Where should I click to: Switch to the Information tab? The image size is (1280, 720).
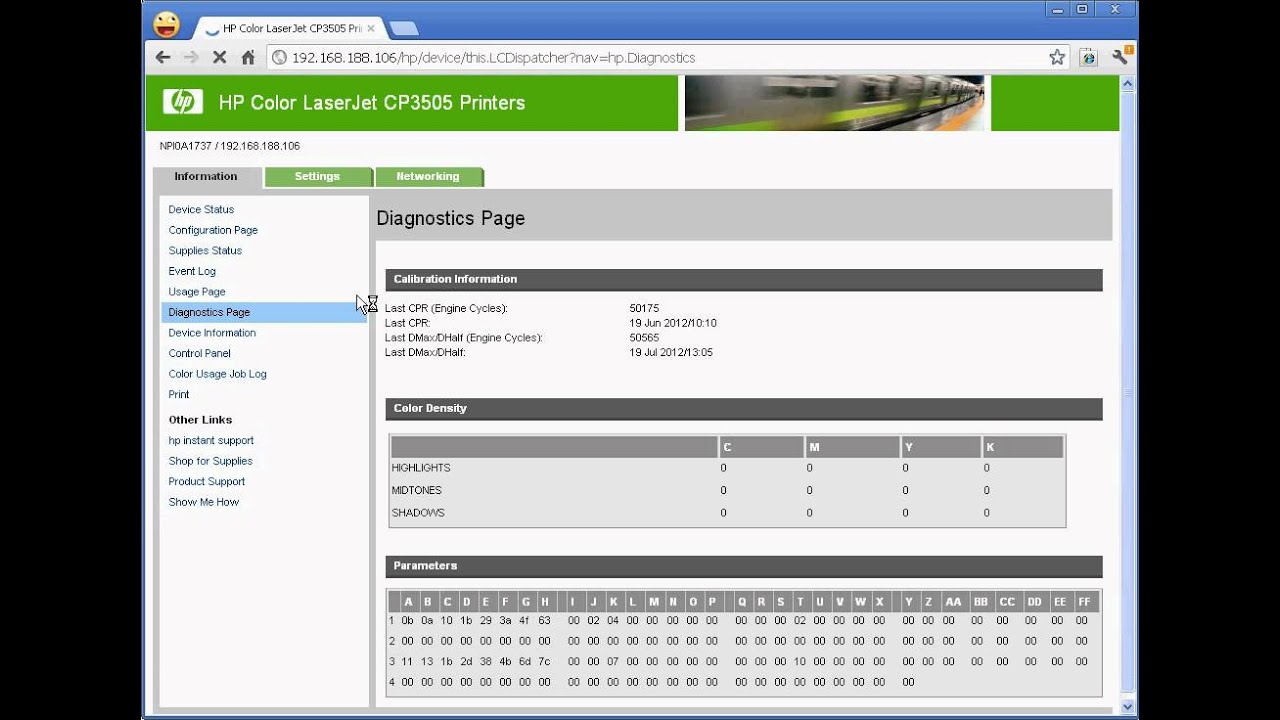click(x=206, y=177)
